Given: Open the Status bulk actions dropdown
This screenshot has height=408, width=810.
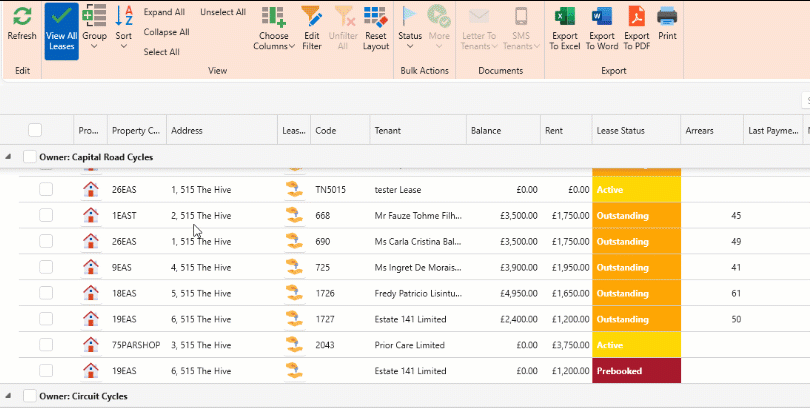Looking at the screenshot, I should (410, 29).
